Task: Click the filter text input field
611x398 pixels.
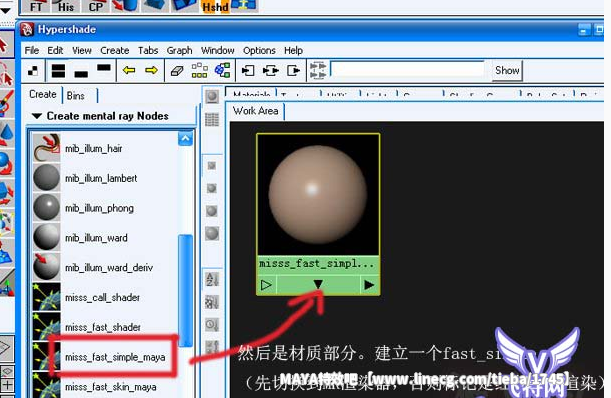Action: [x=408, y=69]
